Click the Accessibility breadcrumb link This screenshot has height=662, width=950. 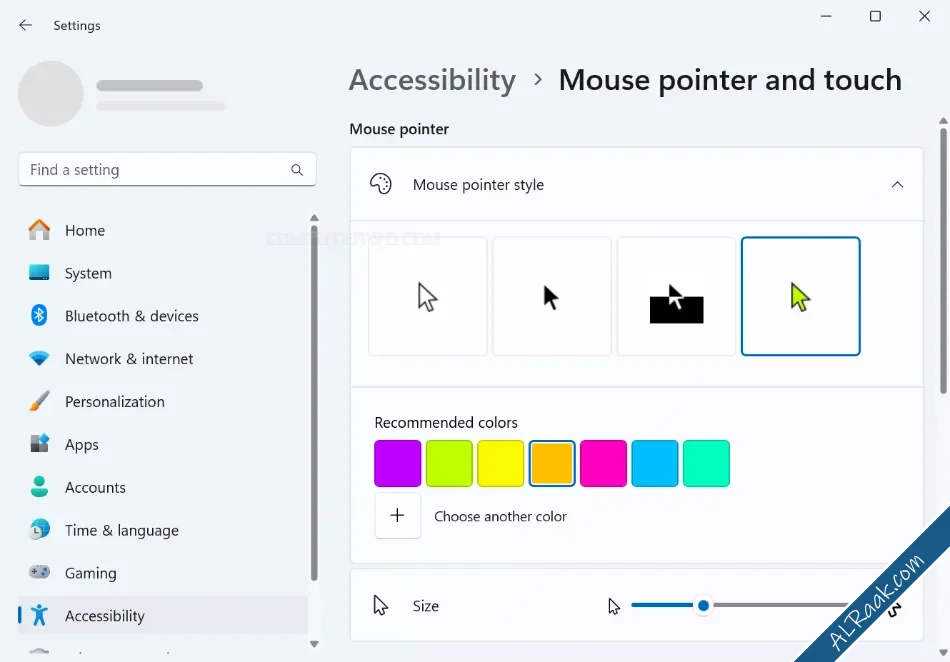[433, 80]
